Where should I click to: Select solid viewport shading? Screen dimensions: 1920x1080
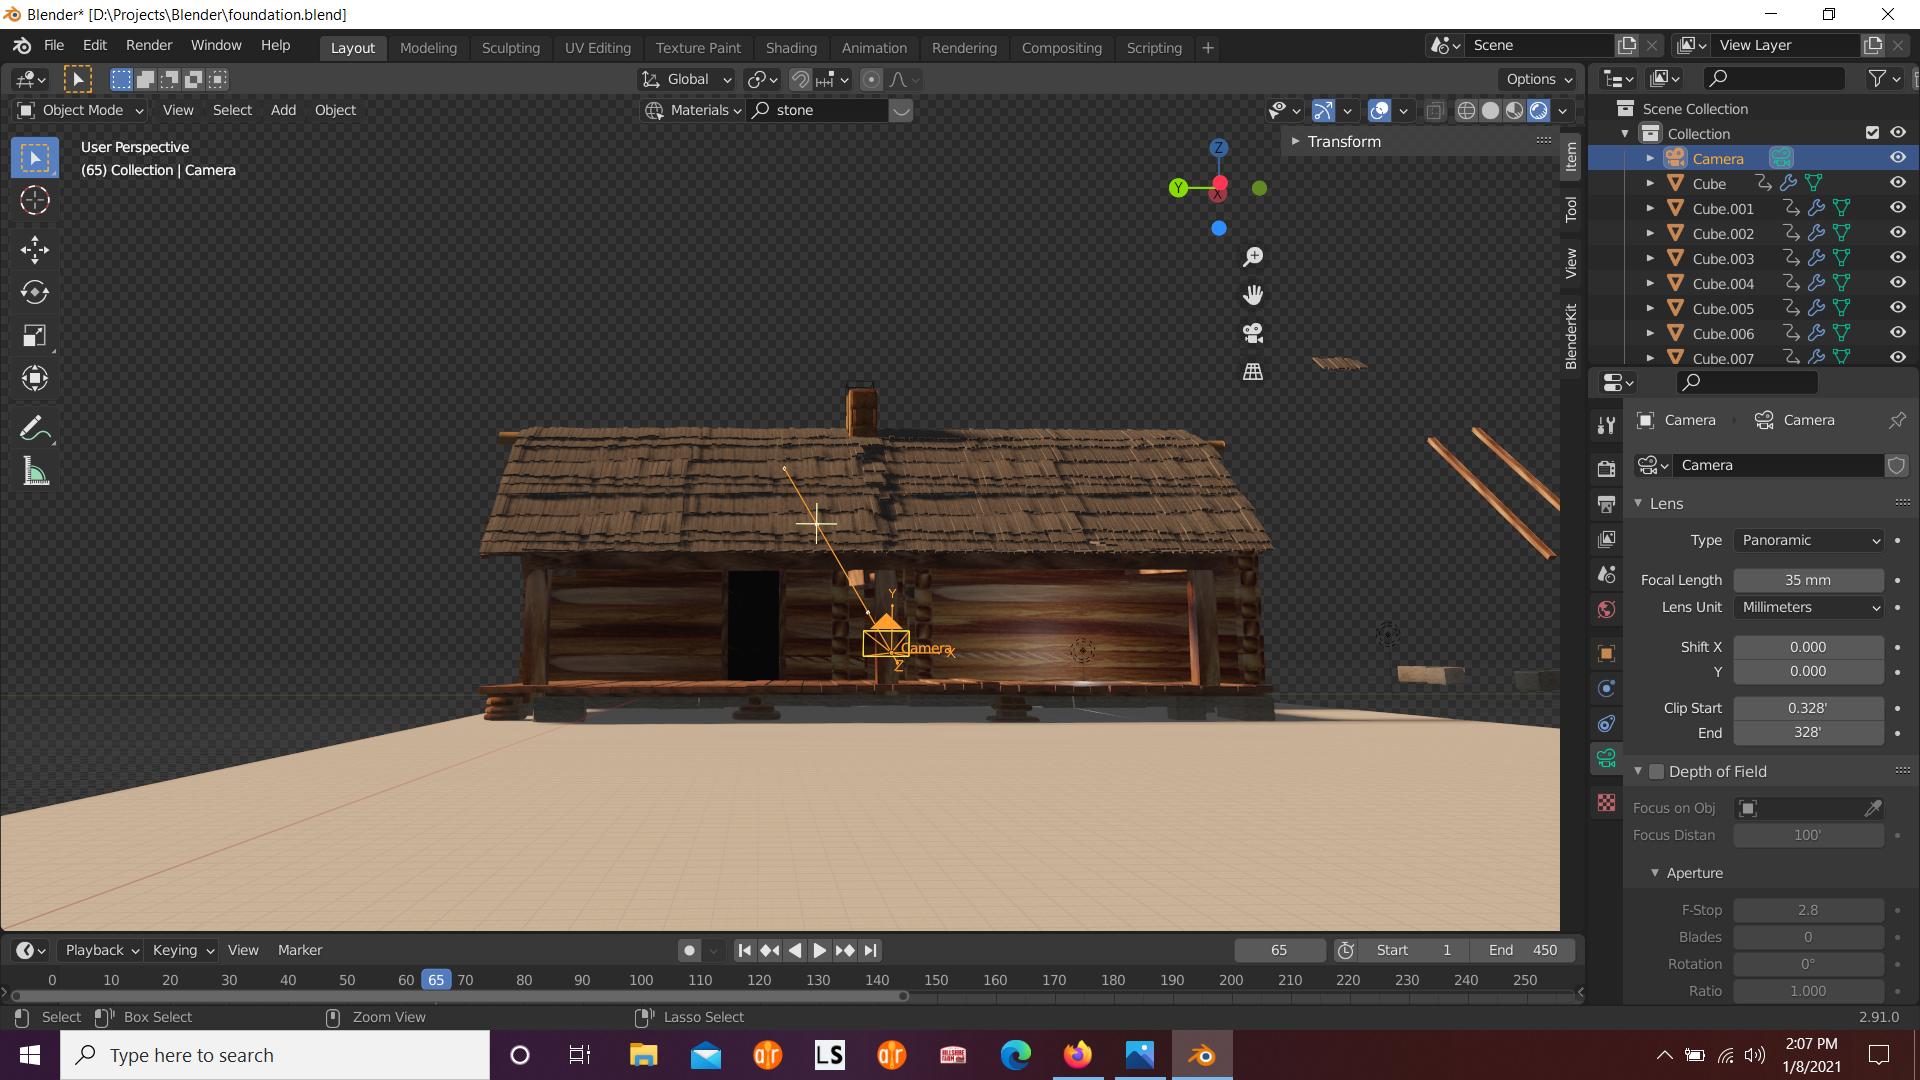point(1490,110)
